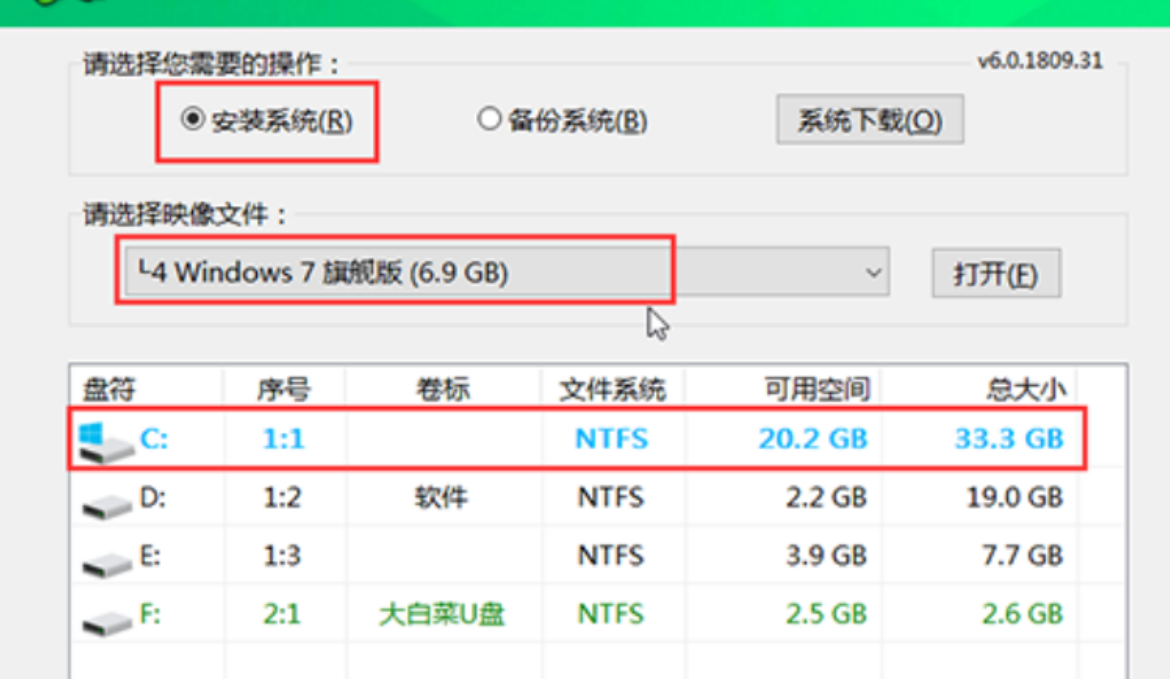Click the NTFS cell in the F: row
The width and height of the screenshot is (1170, 679).
pos(610,613)
